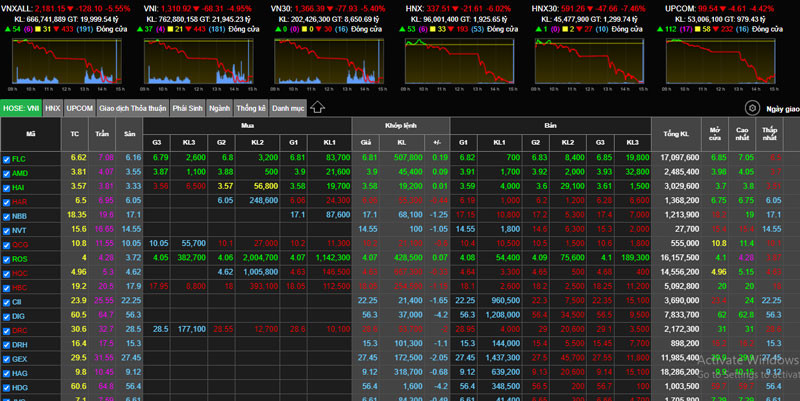The image size is (800, 401).
Task: Open the Giao dịch Thỏa thuận tab
Action: (132, 107)
